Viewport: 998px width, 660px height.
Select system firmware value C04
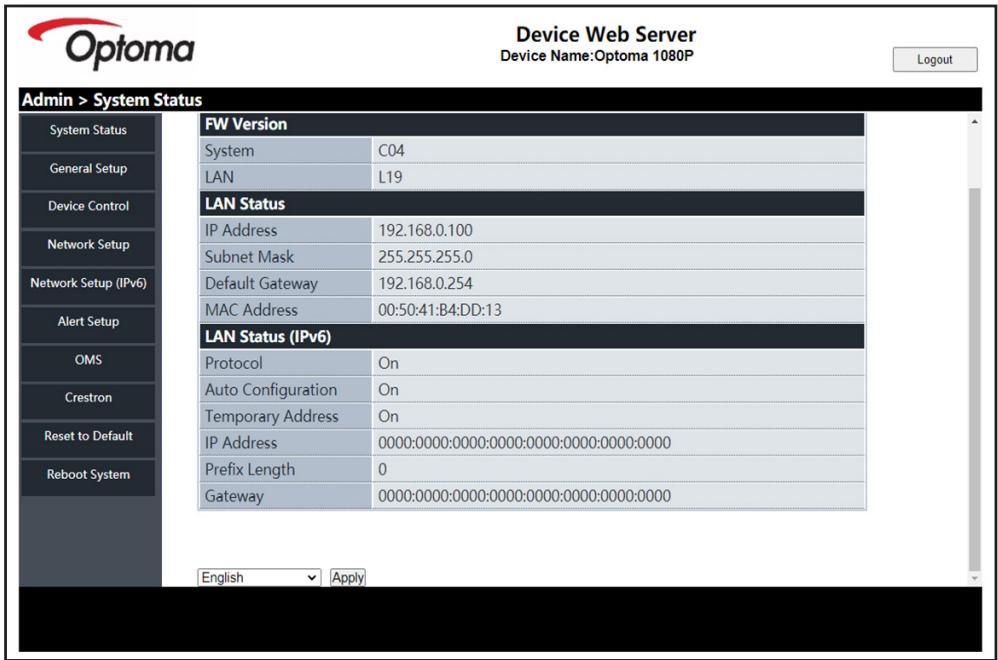391,151
